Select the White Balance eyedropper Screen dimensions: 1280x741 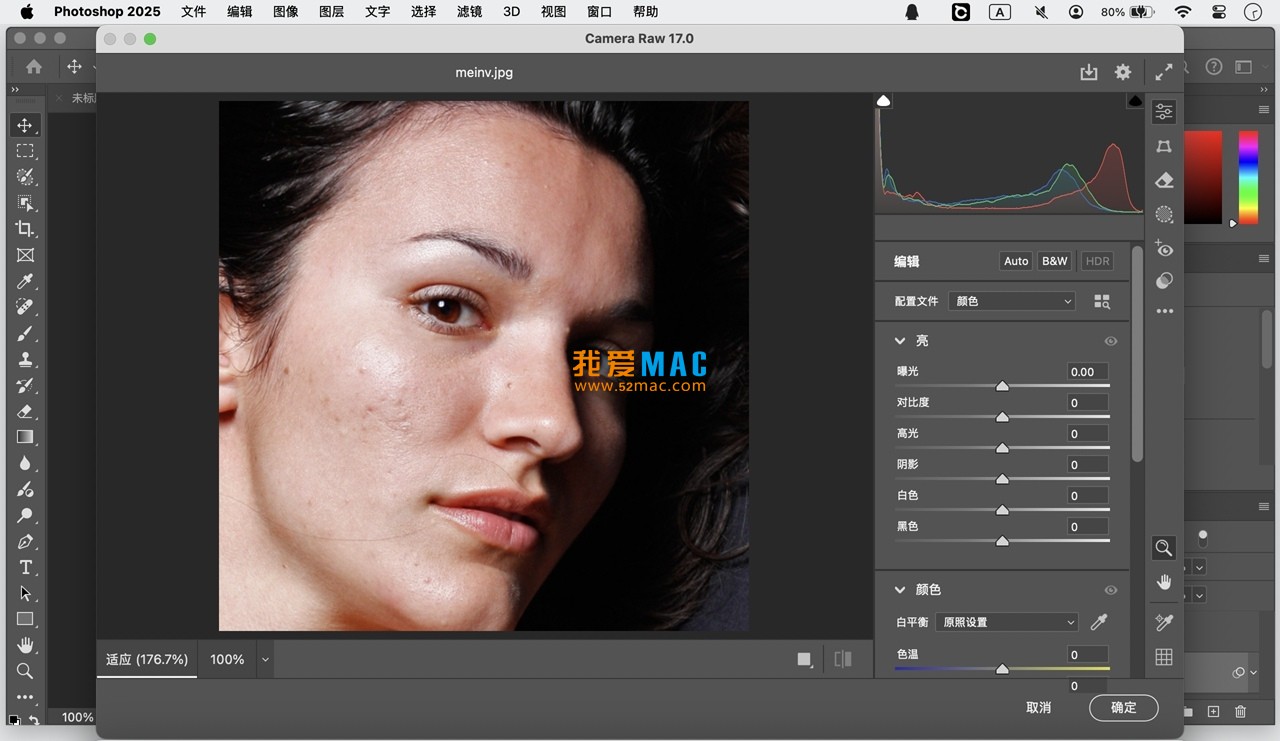pyautogui.click(x=1098, y=621)
